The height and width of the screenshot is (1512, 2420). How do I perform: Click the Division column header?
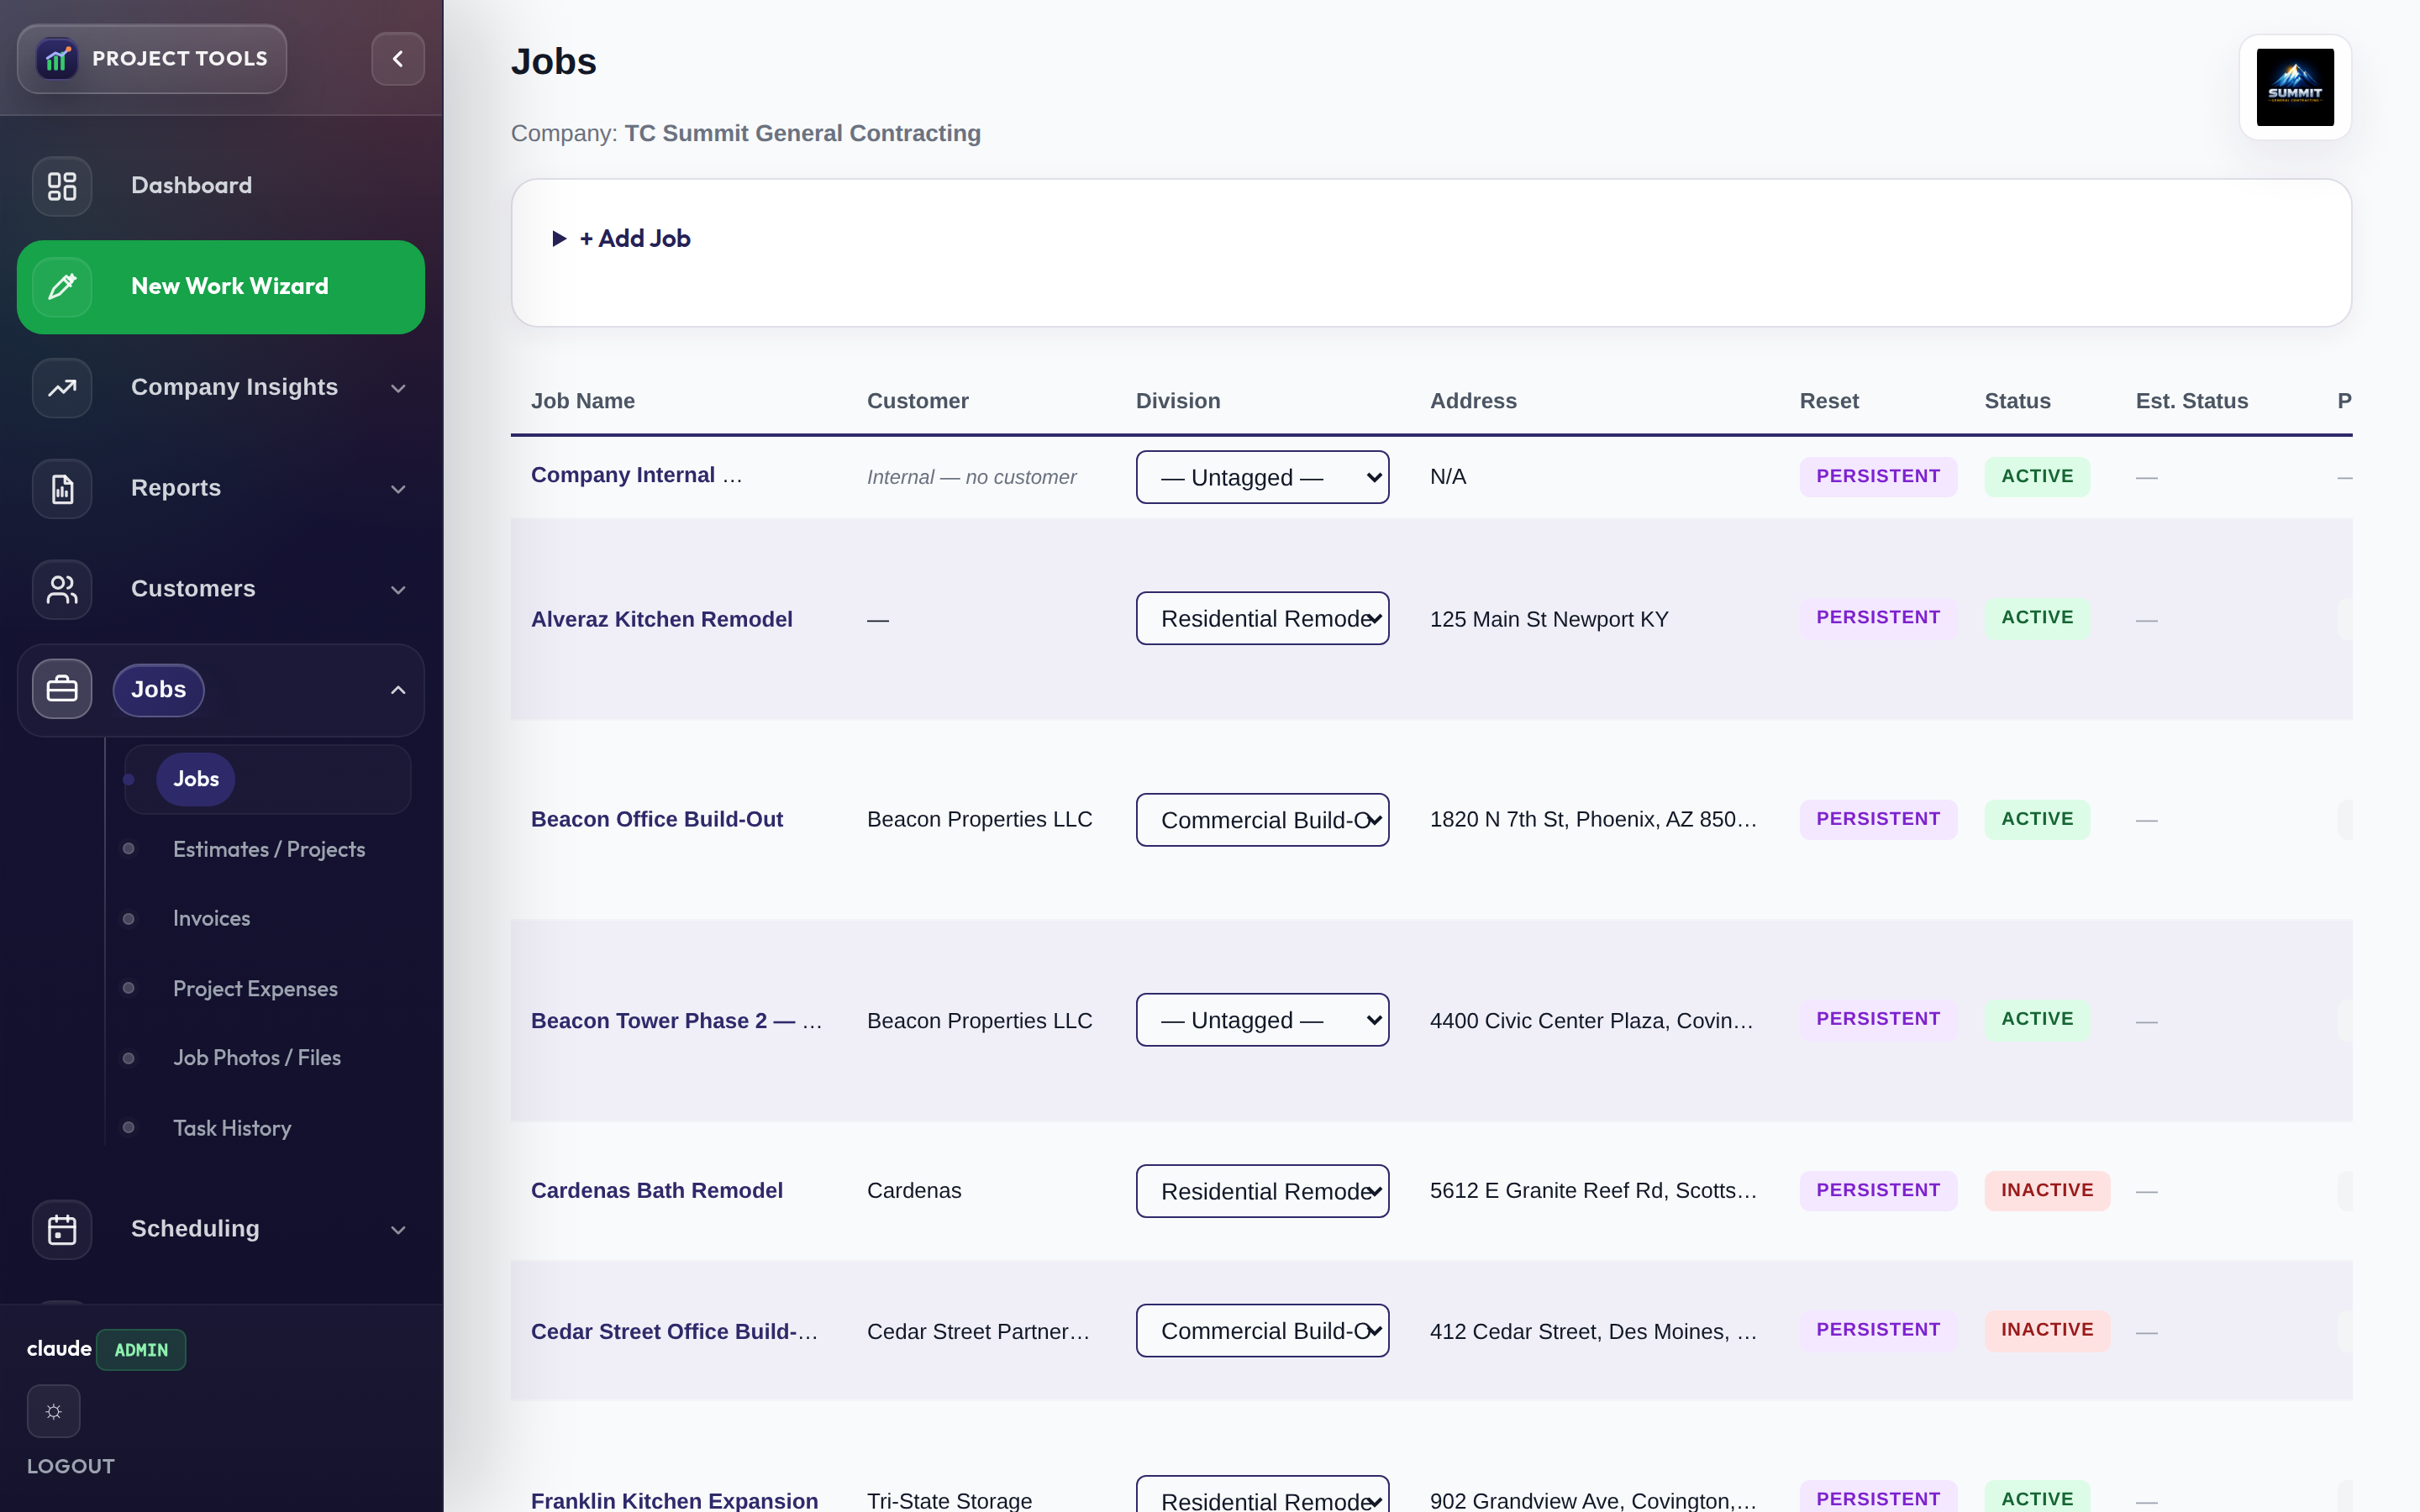1178,401
